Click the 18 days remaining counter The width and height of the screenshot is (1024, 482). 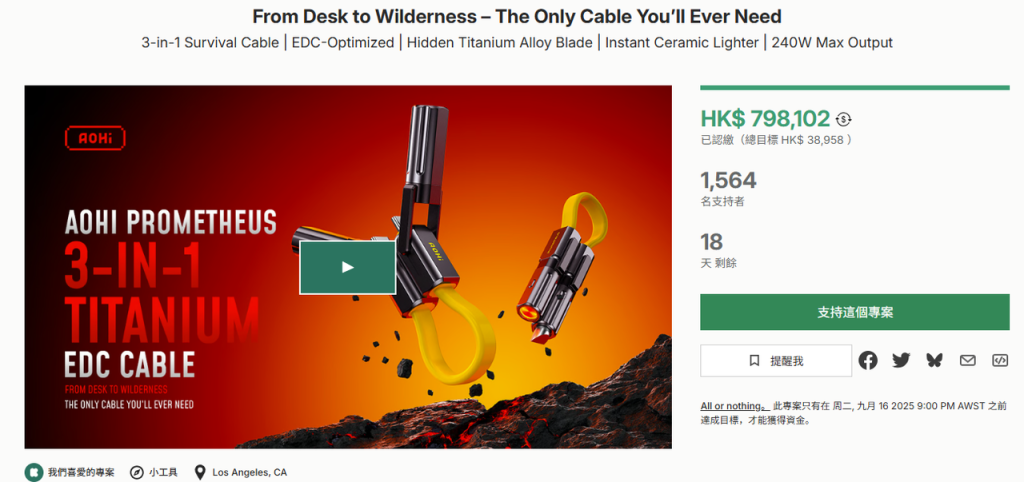pyautogui.click(x=712, y=242)
